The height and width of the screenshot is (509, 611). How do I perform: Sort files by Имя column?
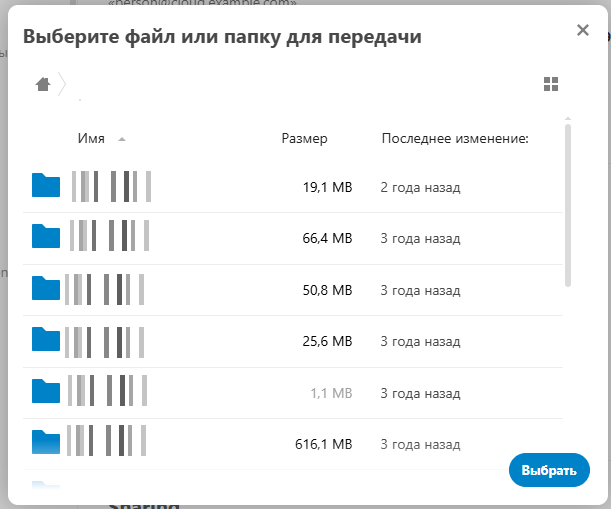(x=91, y=139)
